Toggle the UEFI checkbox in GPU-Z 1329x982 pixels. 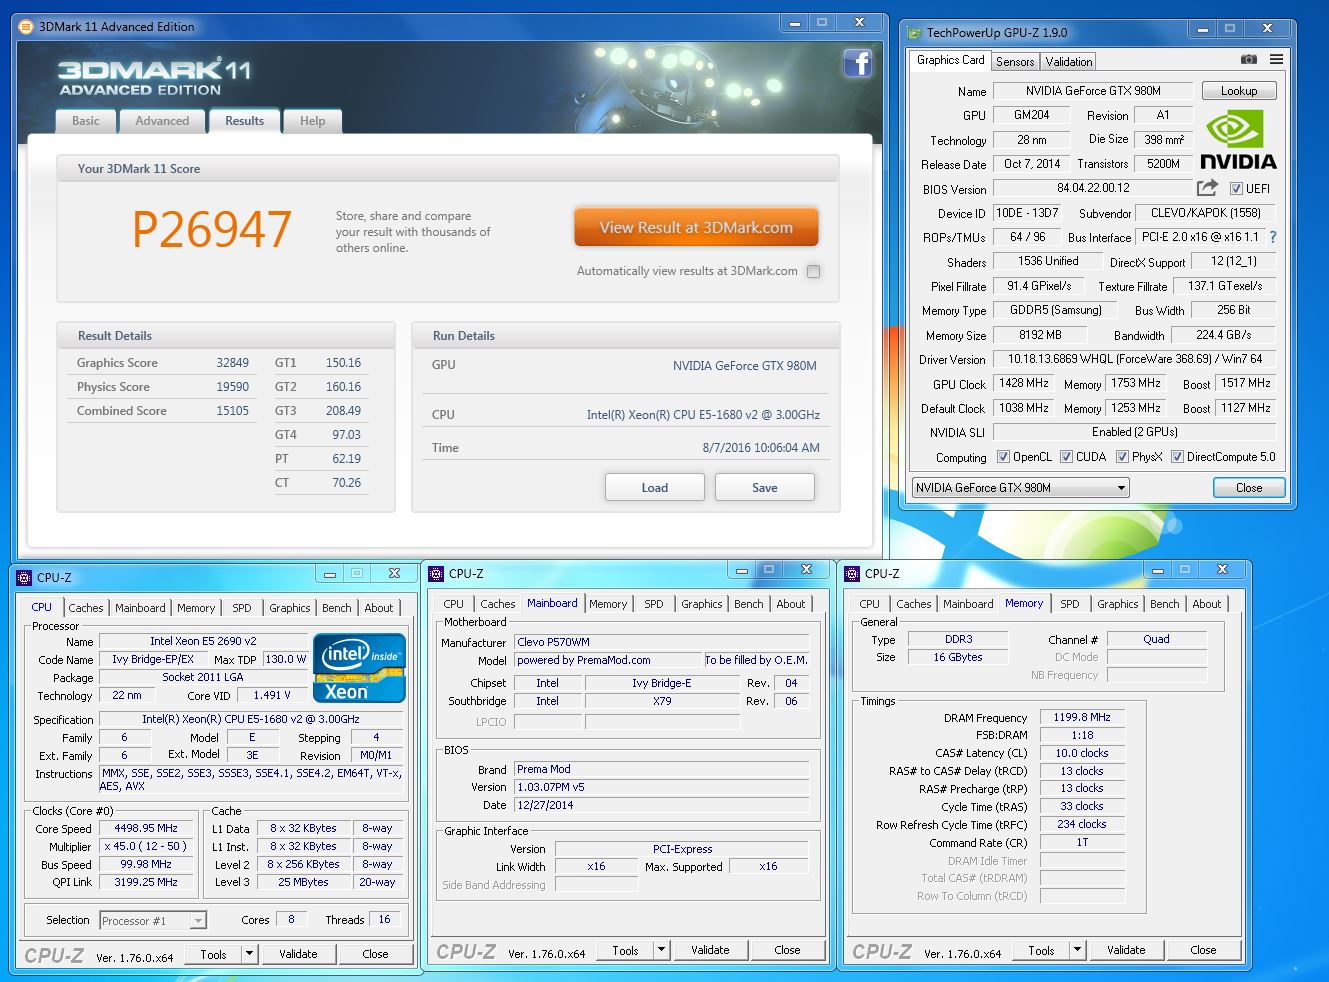(x=1236, y=189)
